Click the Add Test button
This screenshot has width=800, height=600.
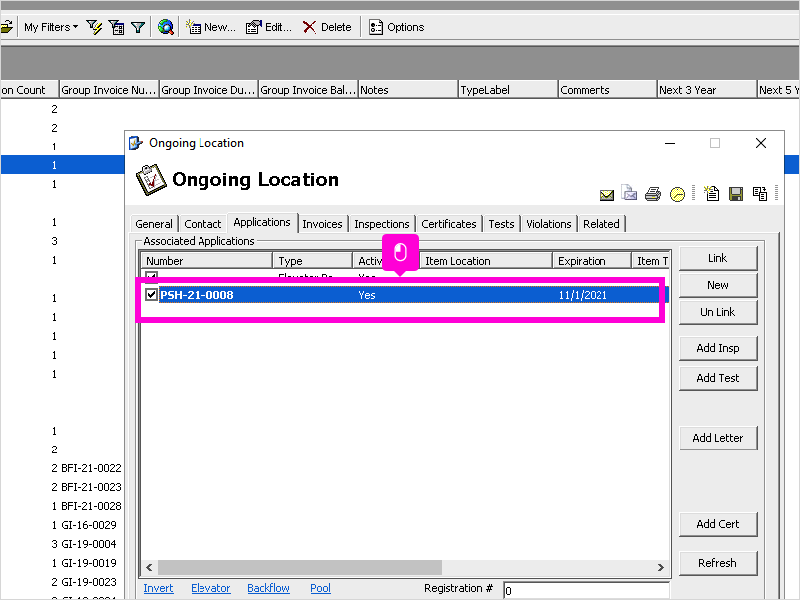point(718,378)
